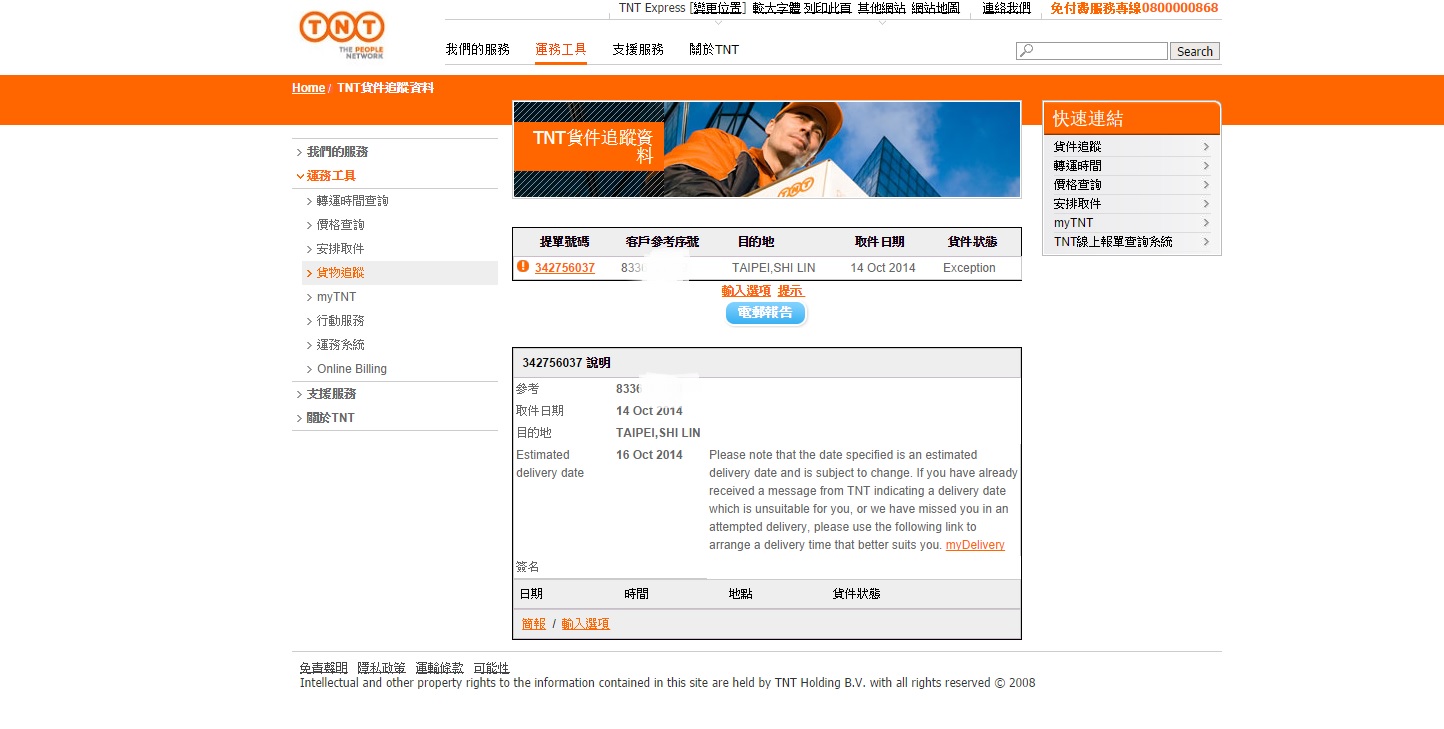Select 價格查詢 in the sidebar
Viewport: 1444px width, 729px height.
[x=340, y=225]
